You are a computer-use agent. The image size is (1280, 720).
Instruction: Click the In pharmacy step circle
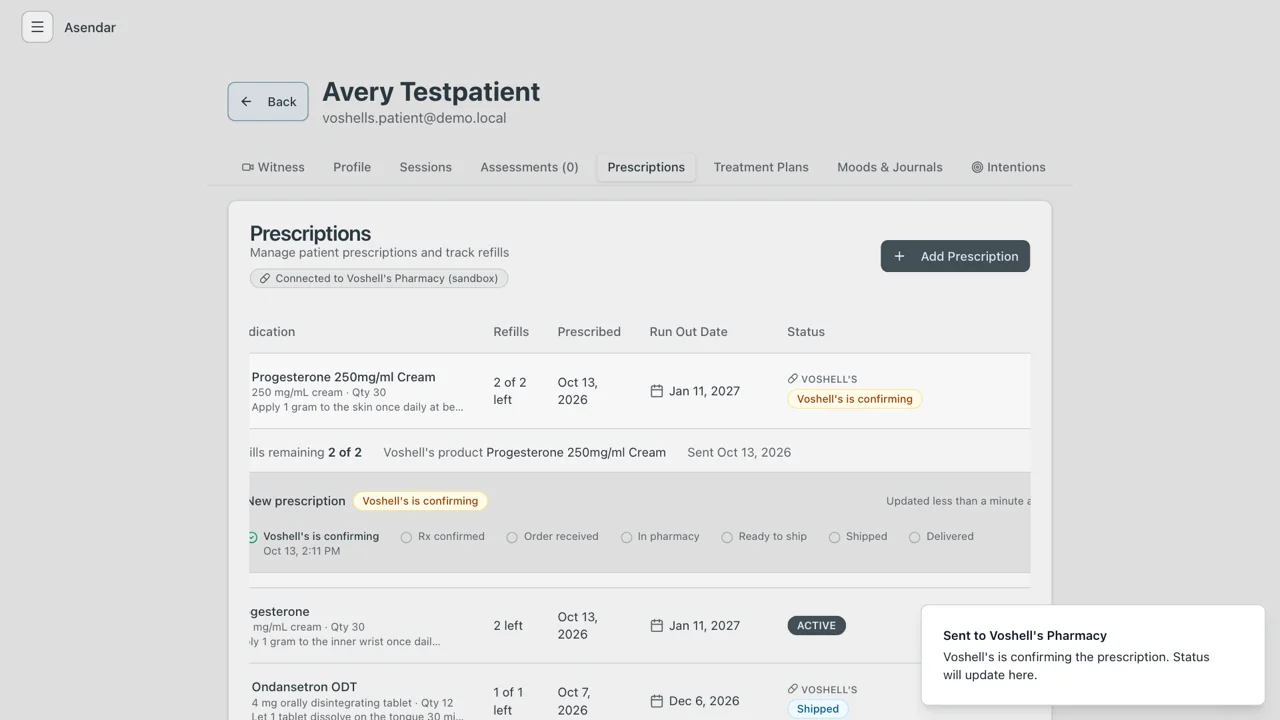pos(626,537)
